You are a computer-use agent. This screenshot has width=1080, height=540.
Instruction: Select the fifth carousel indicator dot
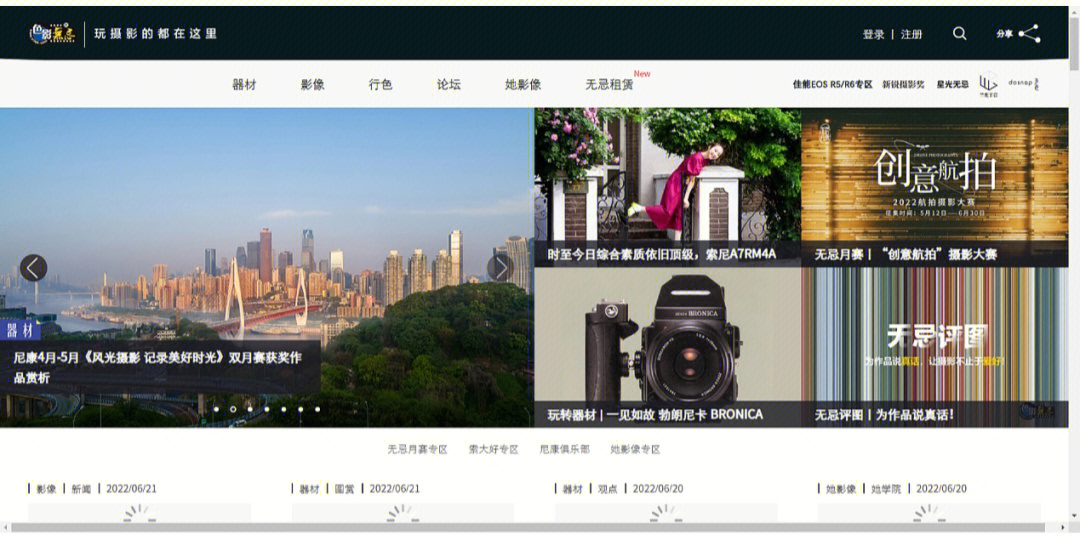click(284, 409)
